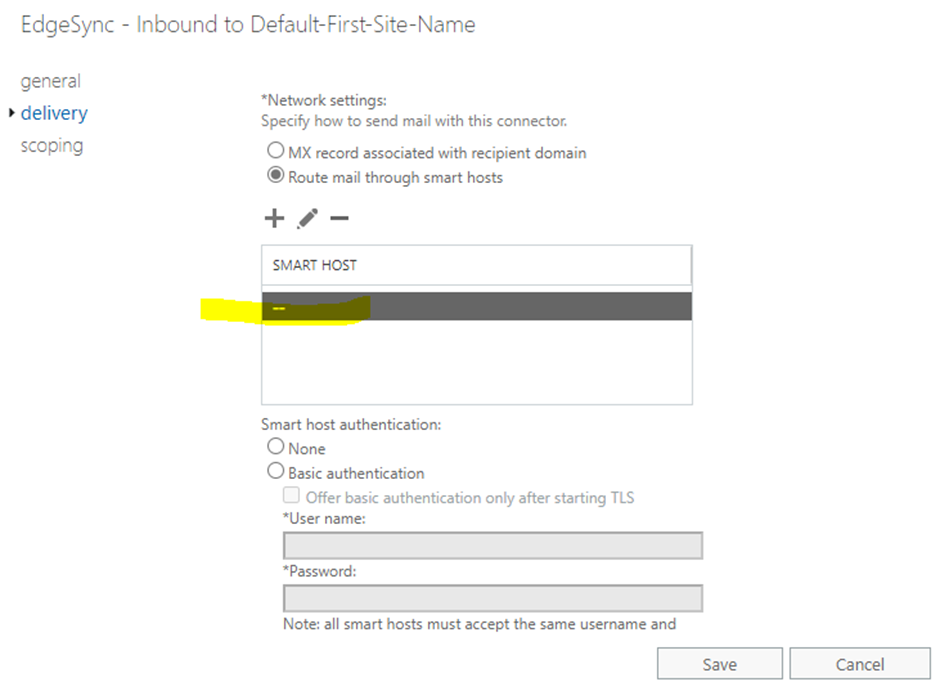Select the plus icon above the smart host list
This screenshot has height=691, width=940.
(x=274, y=218)
